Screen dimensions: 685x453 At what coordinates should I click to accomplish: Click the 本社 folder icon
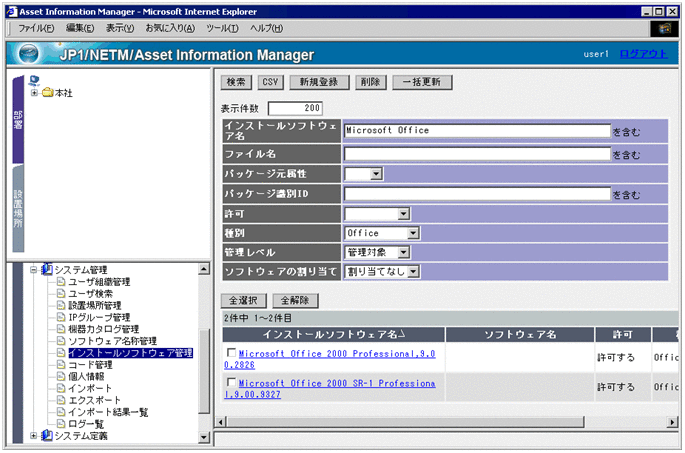point(48,93)
